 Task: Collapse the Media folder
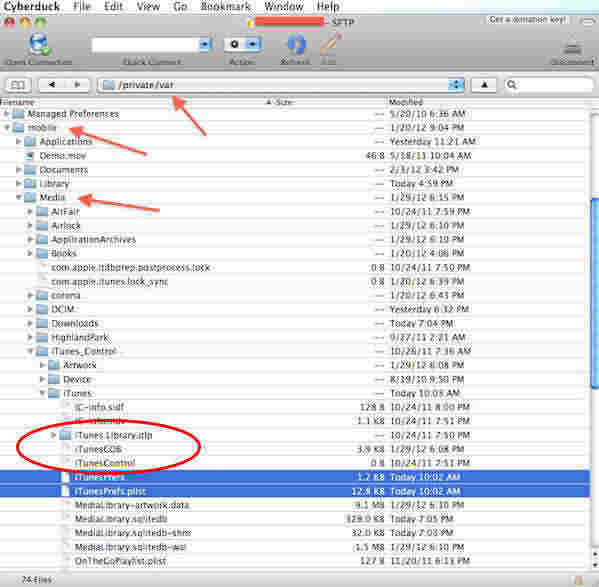(18, 197)
